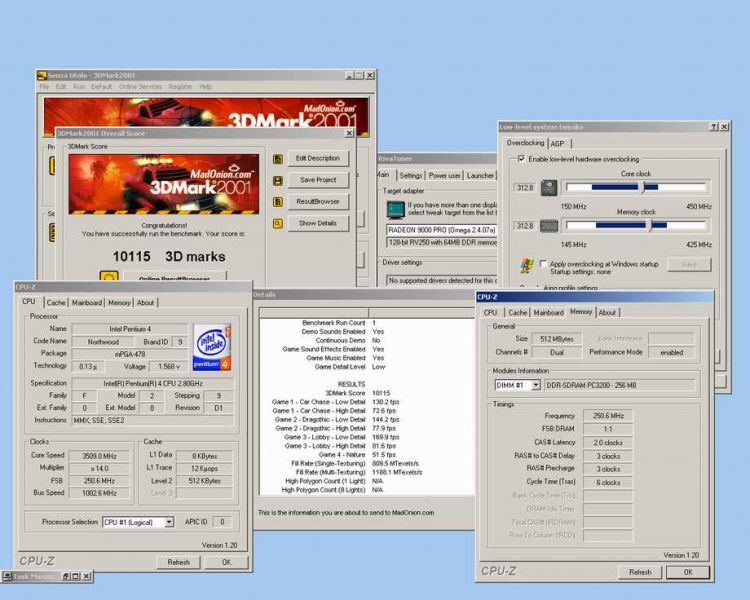Screen dimensions: 750x600
Task: Open Register menu in 3DMark2001
Action: click(x=180, y=87)
